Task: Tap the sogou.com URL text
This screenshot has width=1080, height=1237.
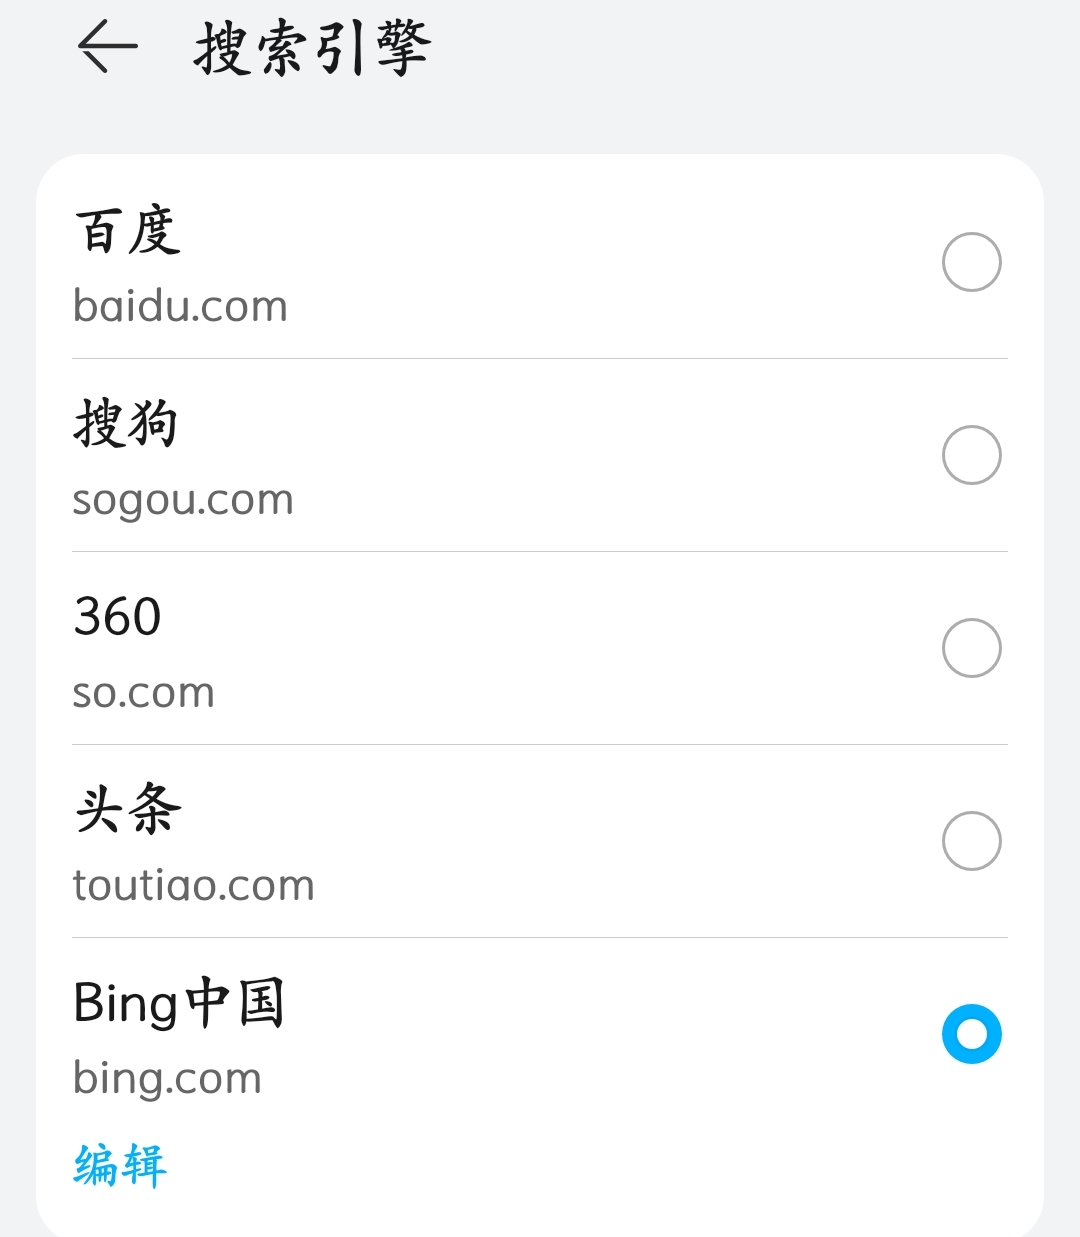Action: pos(183,500)
